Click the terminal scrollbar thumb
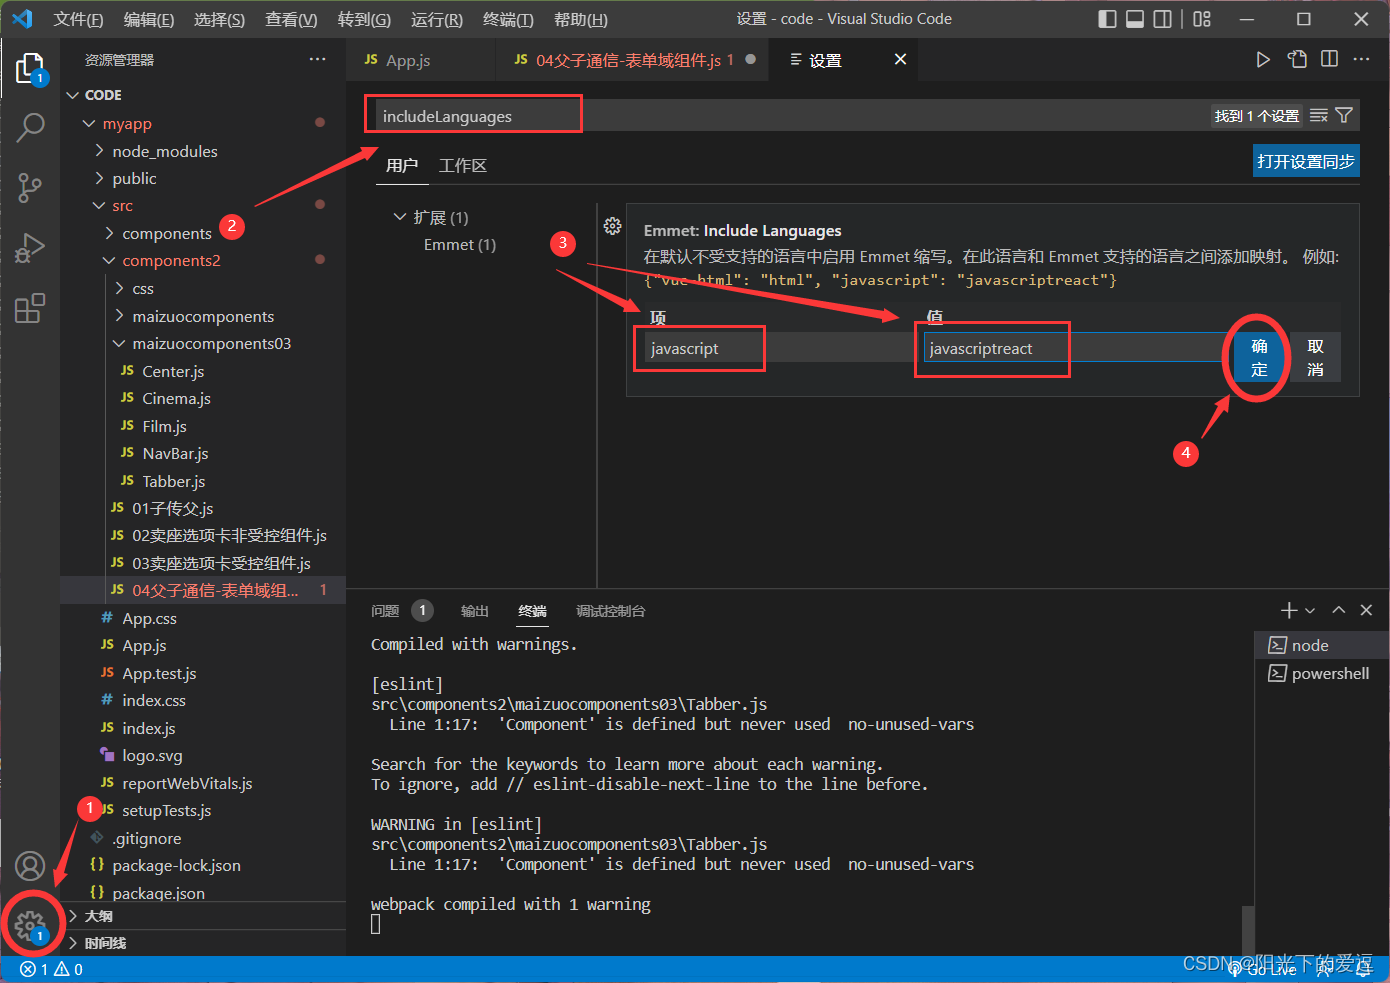 pos(1247,930)
